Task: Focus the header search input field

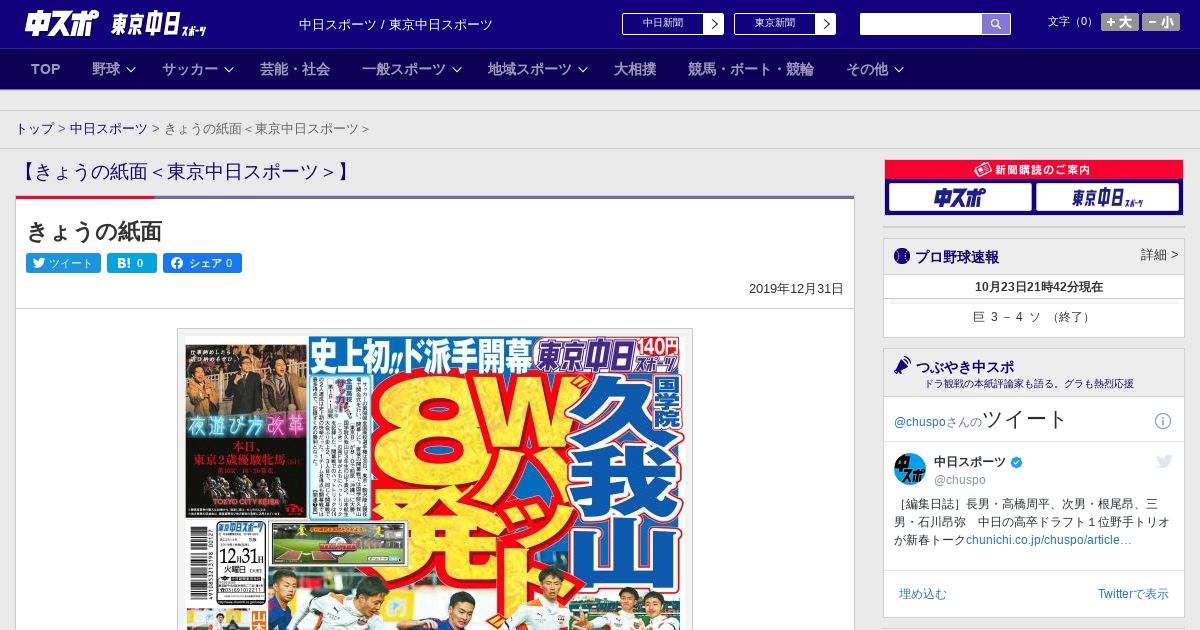Action: [x=921, y=24]
